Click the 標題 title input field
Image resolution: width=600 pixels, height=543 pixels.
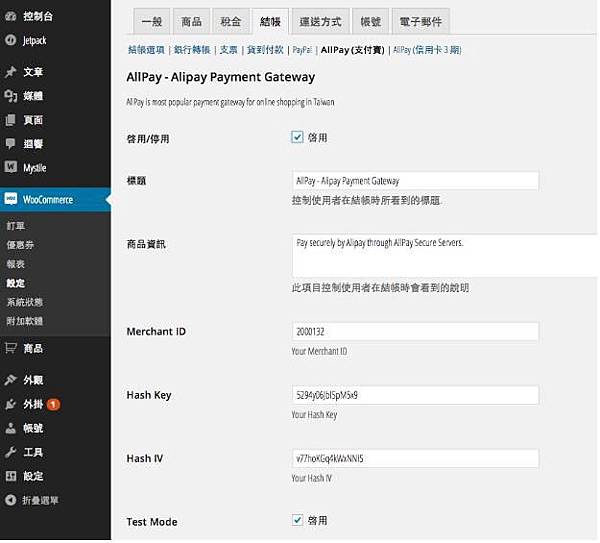click(x=415, y=181)
